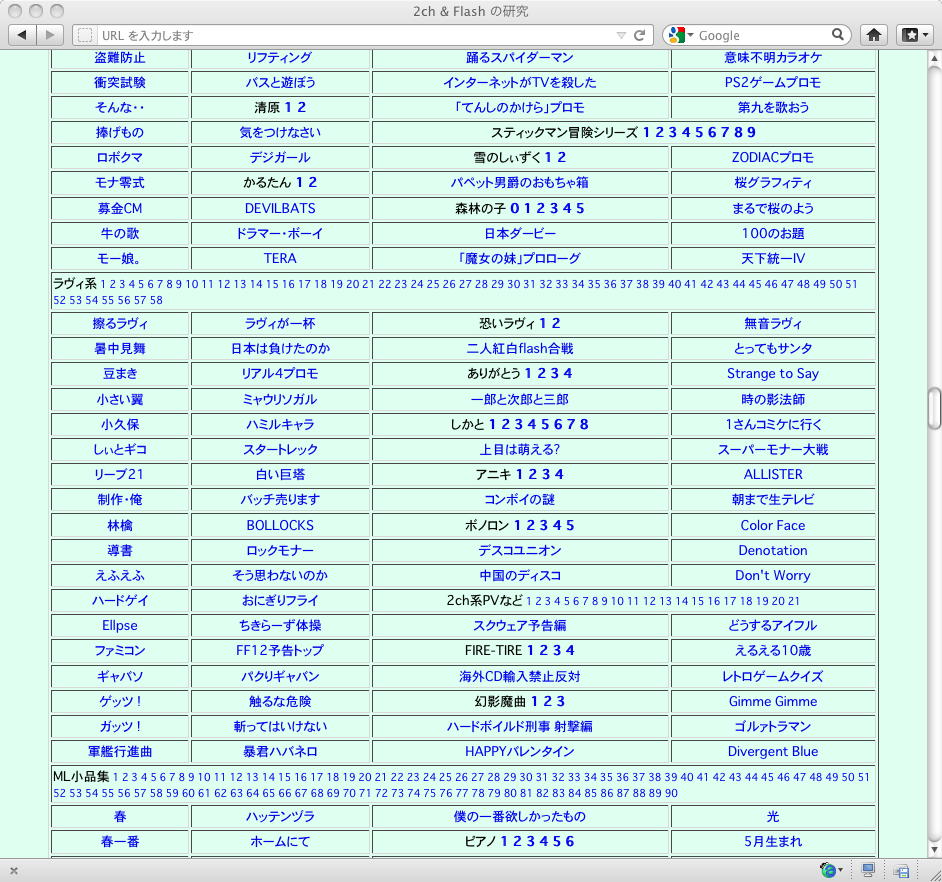This screenshot has width=942, height=882.
Task: Open FIRE-TIRE part 2 link
Action: tap(543, 650)
